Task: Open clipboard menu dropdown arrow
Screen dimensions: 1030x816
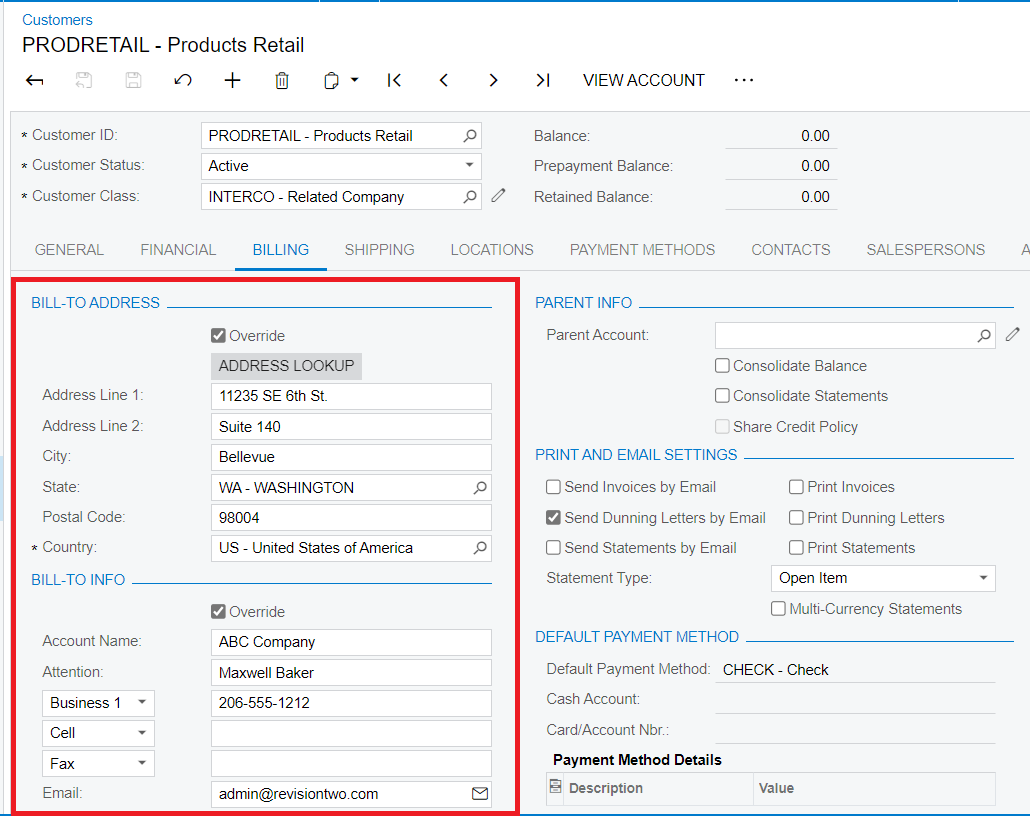Action: coord(355,80)
